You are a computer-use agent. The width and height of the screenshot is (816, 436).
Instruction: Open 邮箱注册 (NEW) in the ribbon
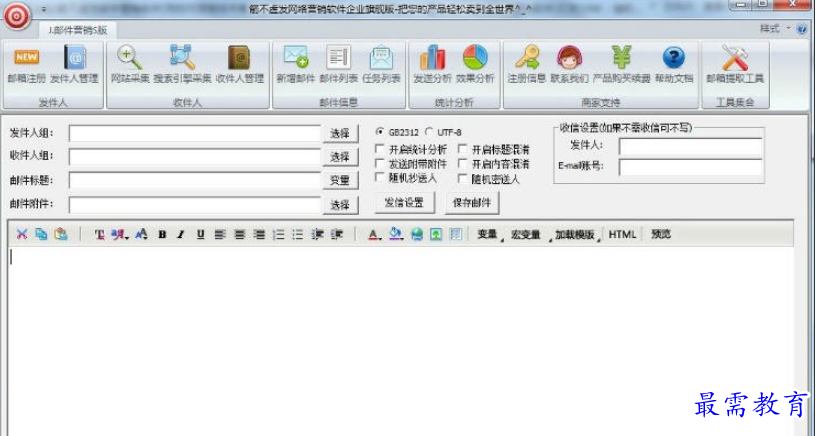[27, 65]
